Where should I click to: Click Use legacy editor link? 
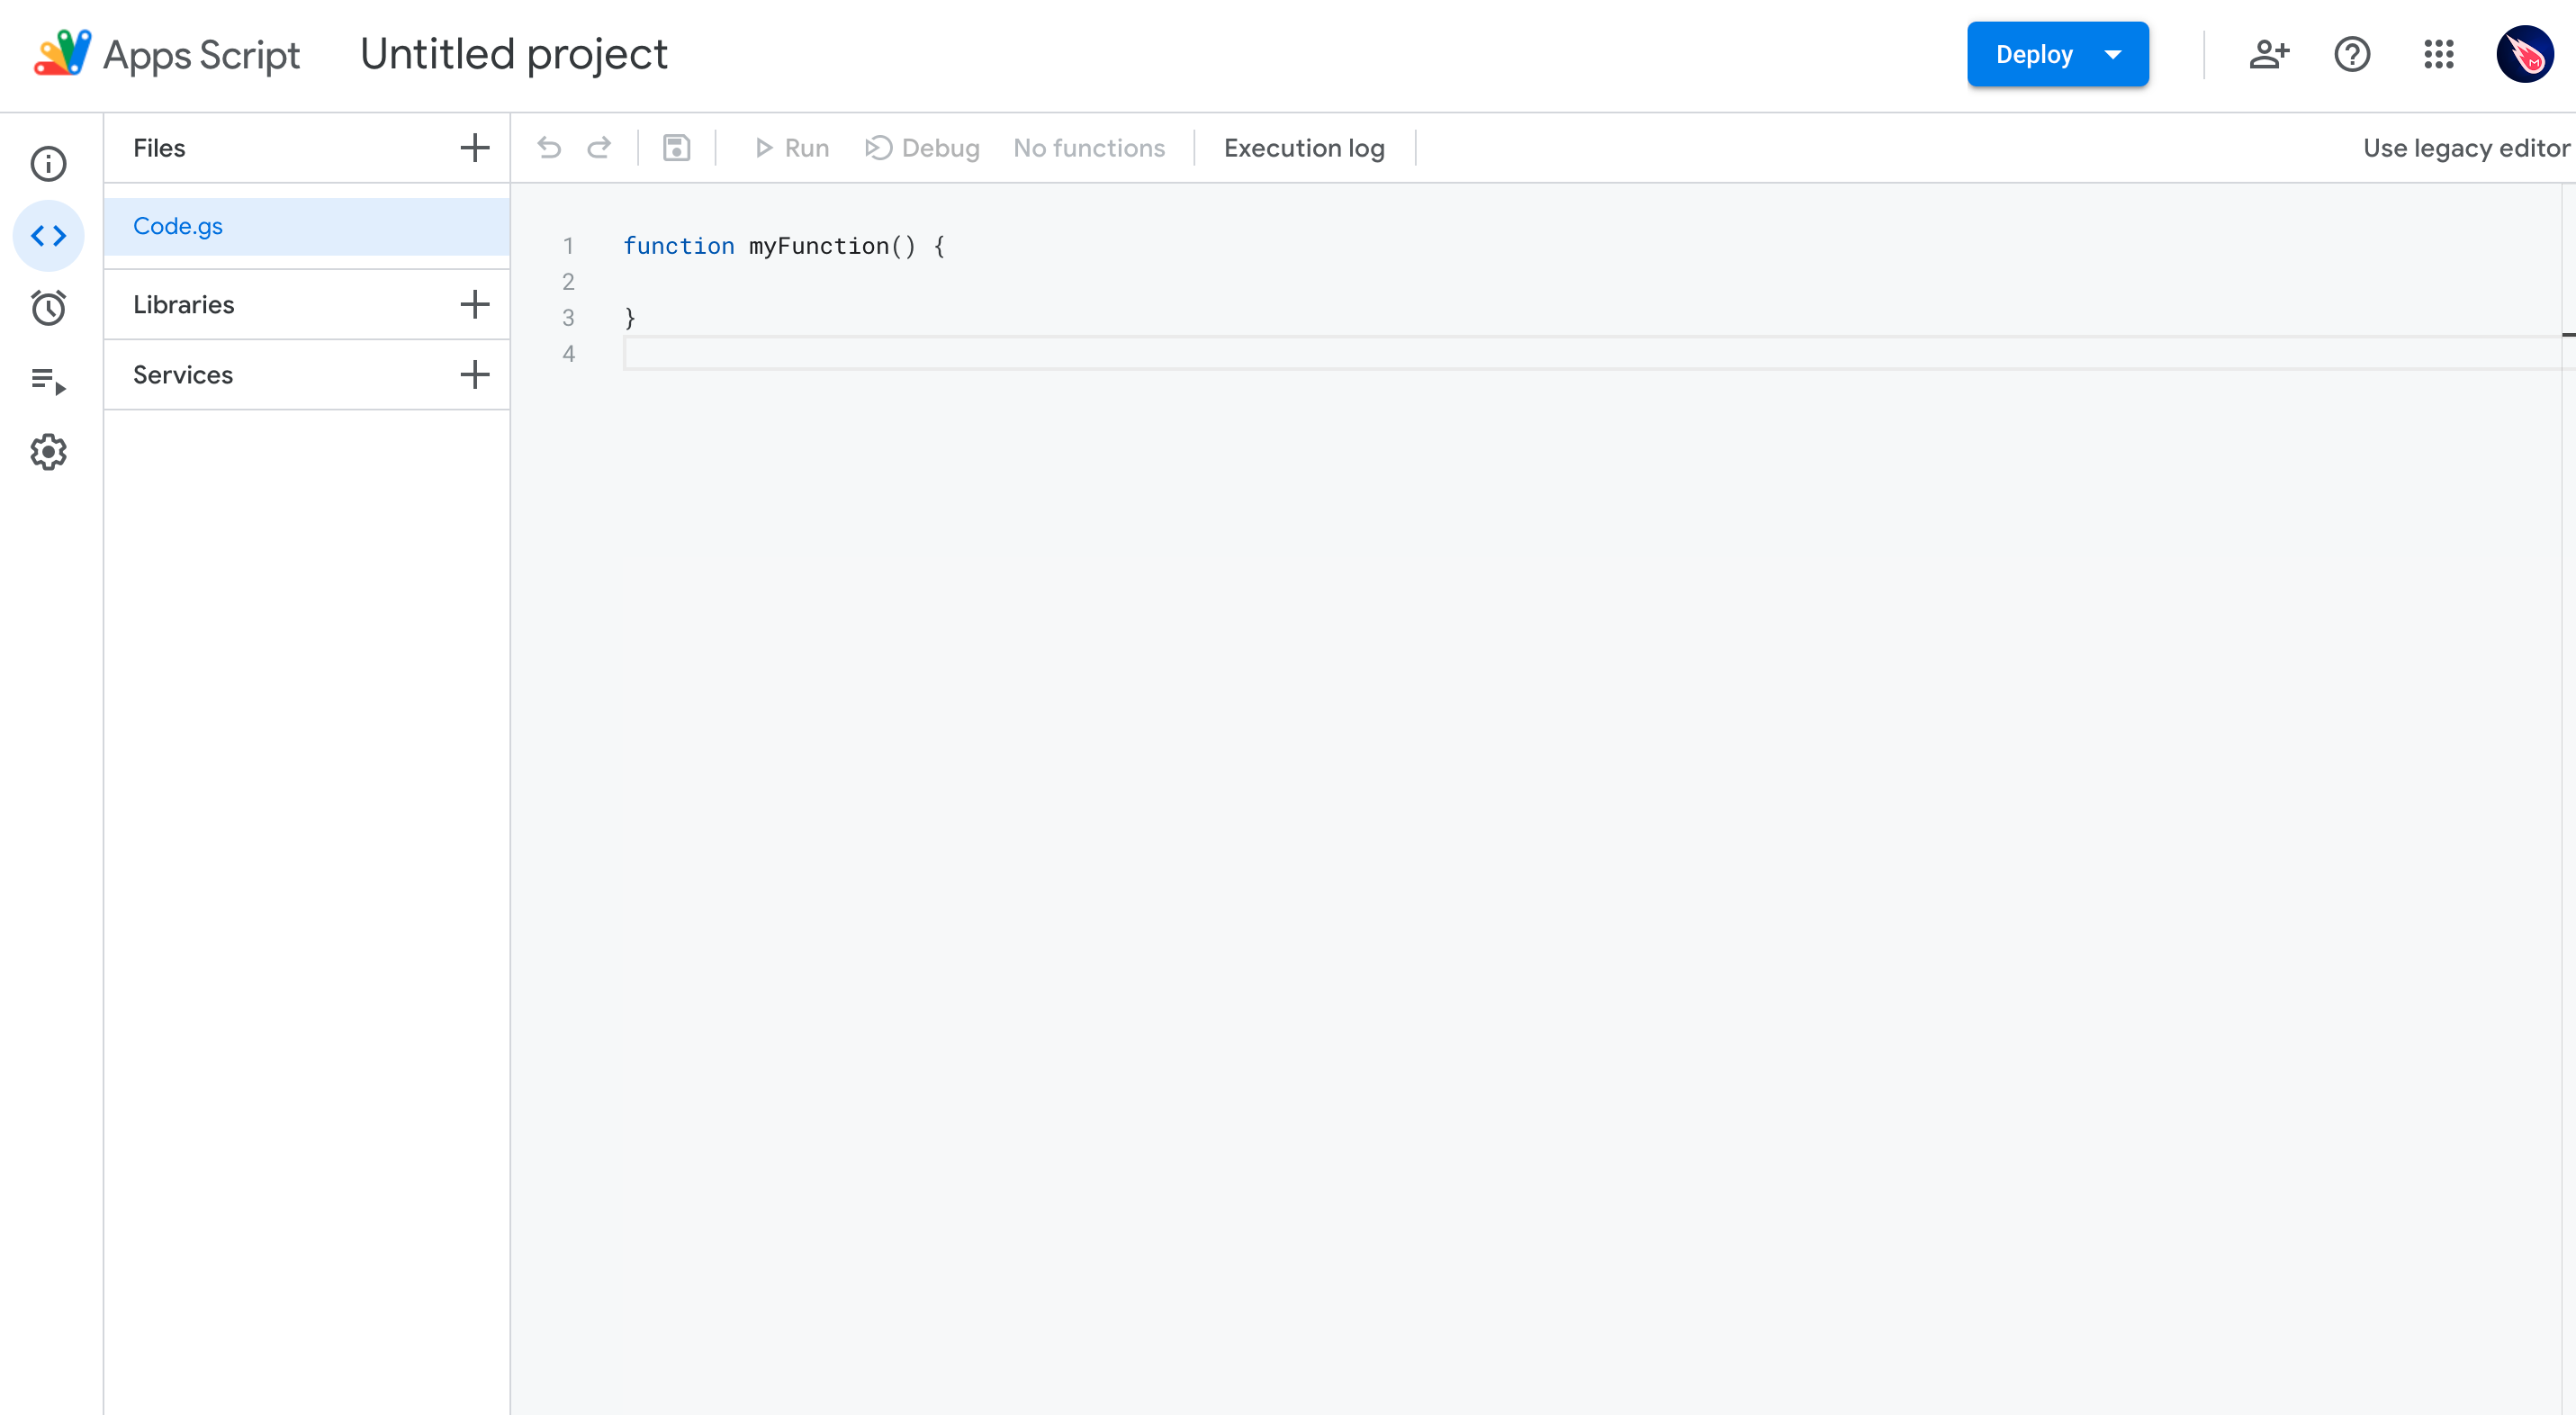tap(2465, 148)
